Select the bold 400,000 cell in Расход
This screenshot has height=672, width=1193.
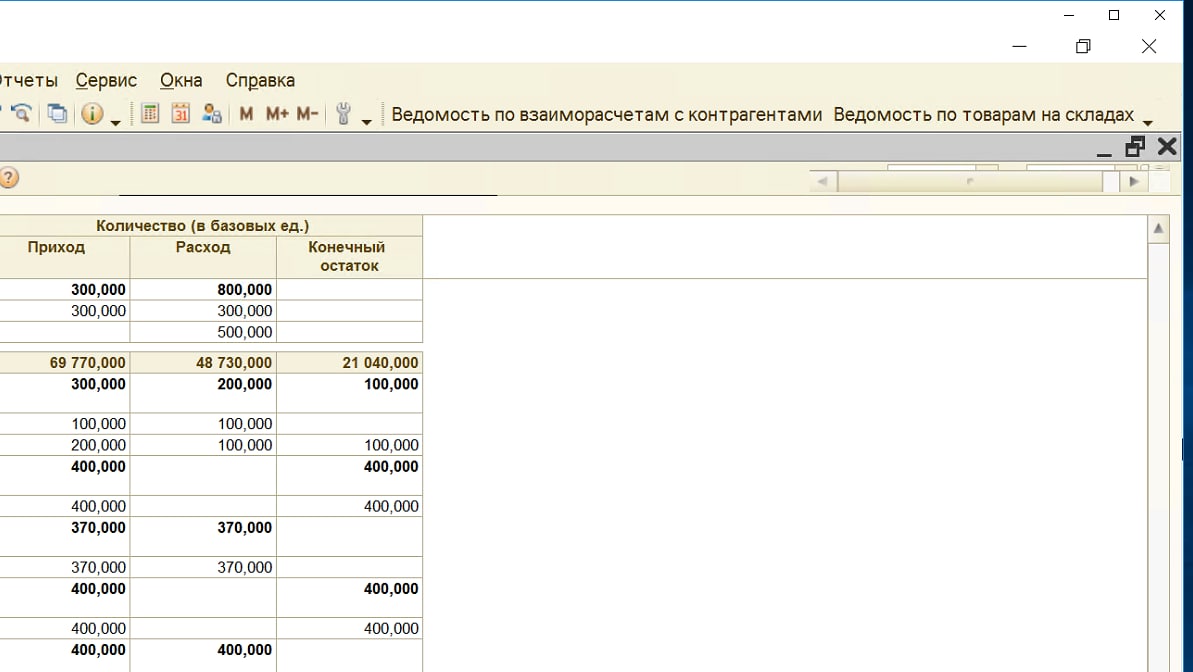pos(203,655)
